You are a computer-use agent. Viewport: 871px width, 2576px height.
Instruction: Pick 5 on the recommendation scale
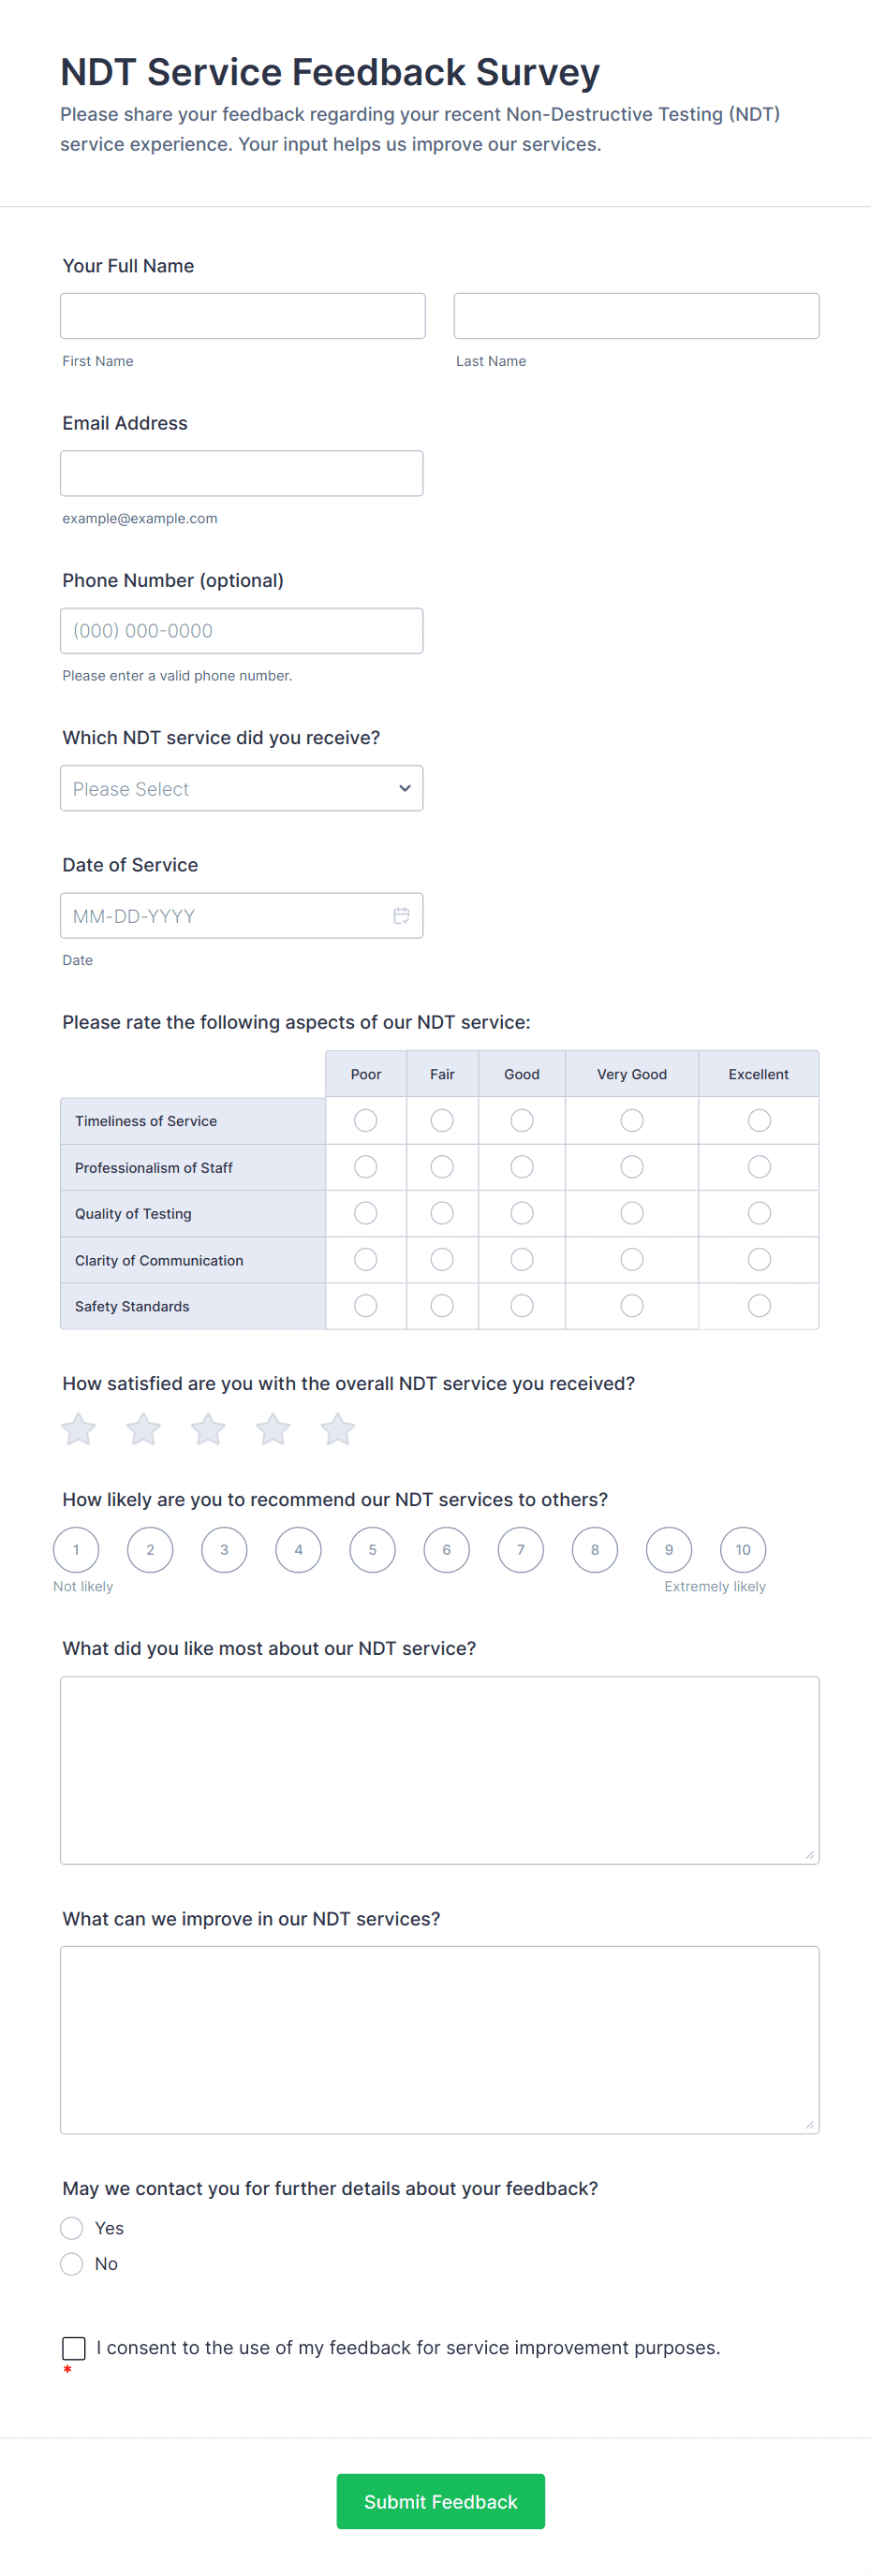[x=372, y=1549]
